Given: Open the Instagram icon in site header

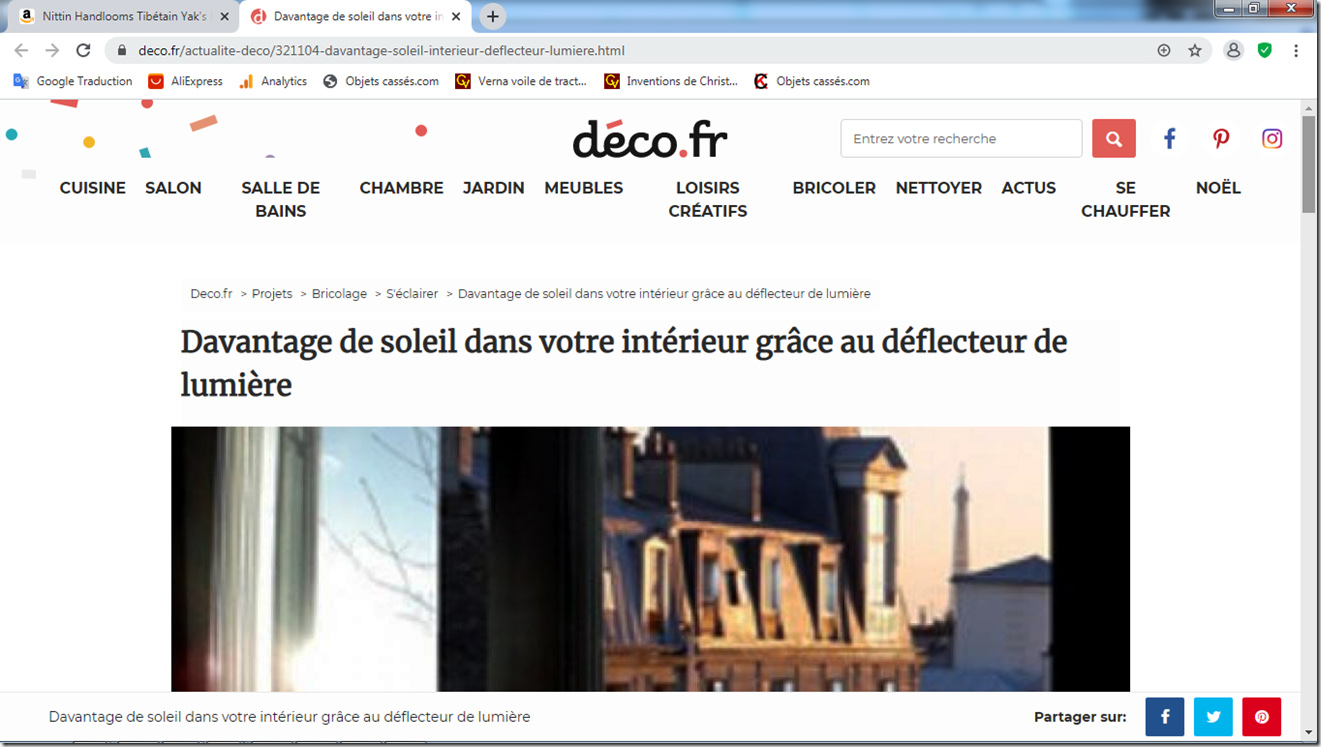Looking at the screenshot, I should coord(1272,139).
